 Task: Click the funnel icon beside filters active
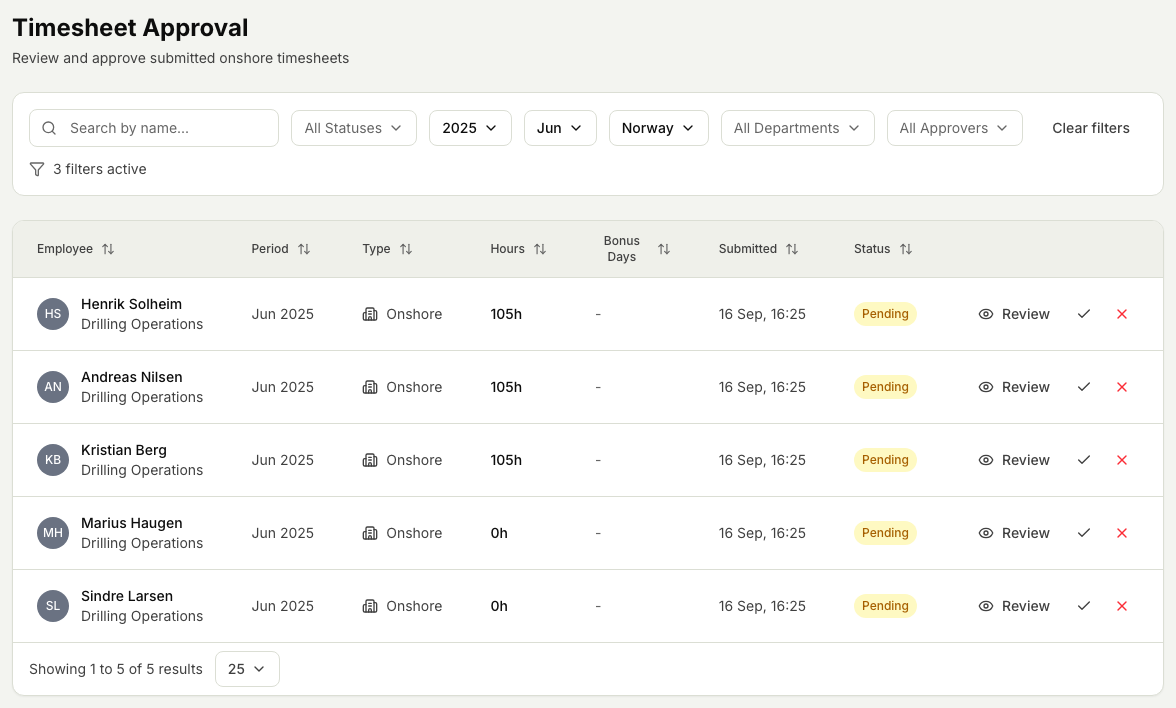point(37,170)
